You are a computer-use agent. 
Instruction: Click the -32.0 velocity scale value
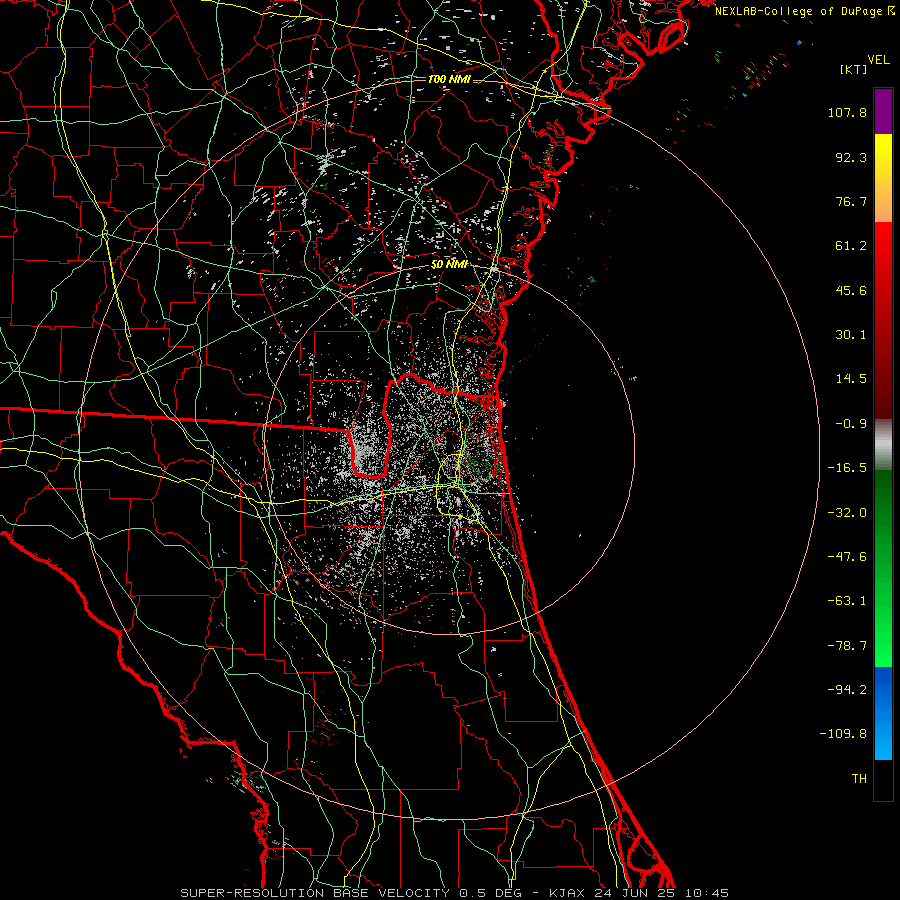847,513
